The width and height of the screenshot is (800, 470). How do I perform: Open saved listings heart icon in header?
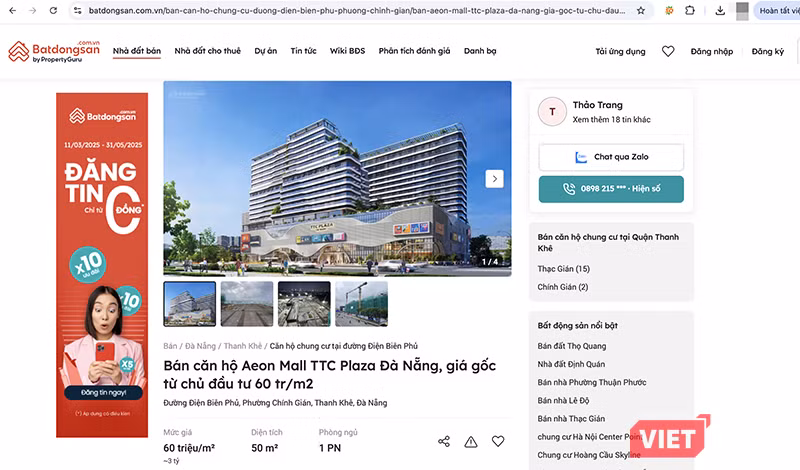click(668, 51)
